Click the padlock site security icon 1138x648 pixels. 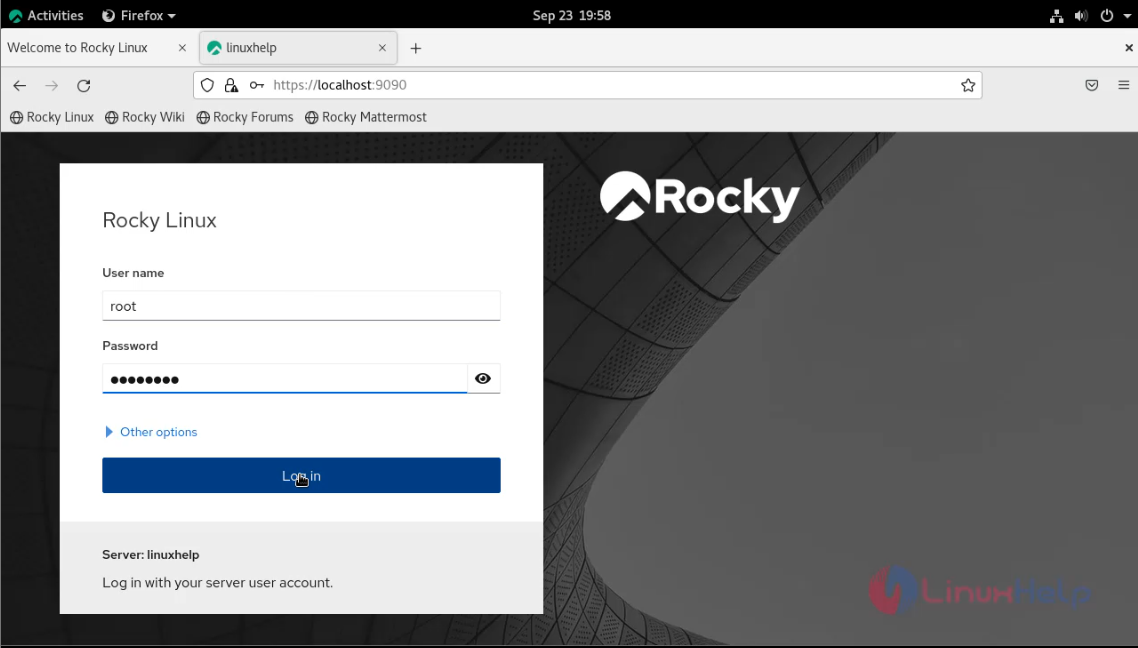pyautogui.click(x=231, y=85)
